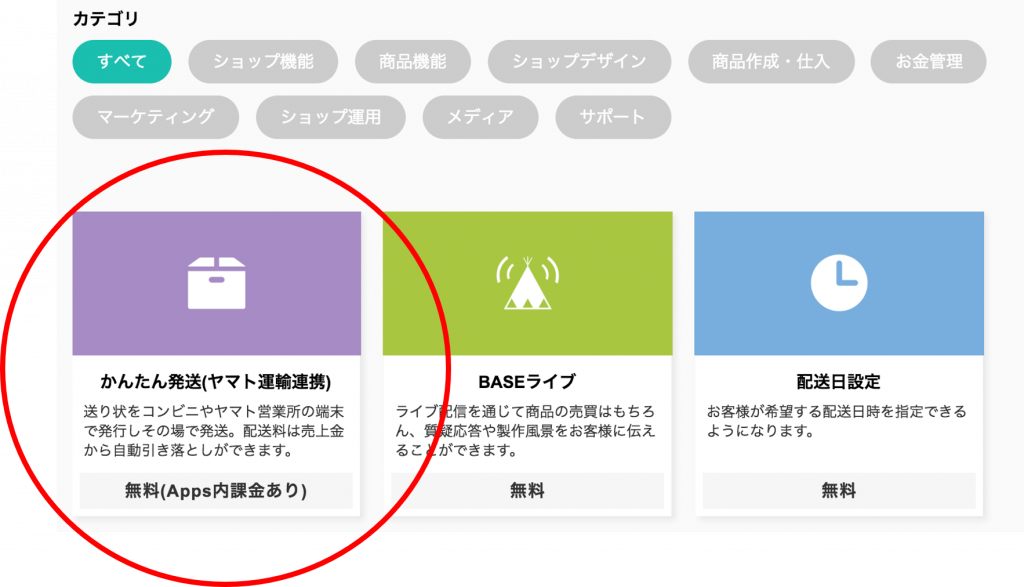Click 無料 label under 配送日設定
1024x587 pixels.
pyautogui.click(x=839, y=490)
